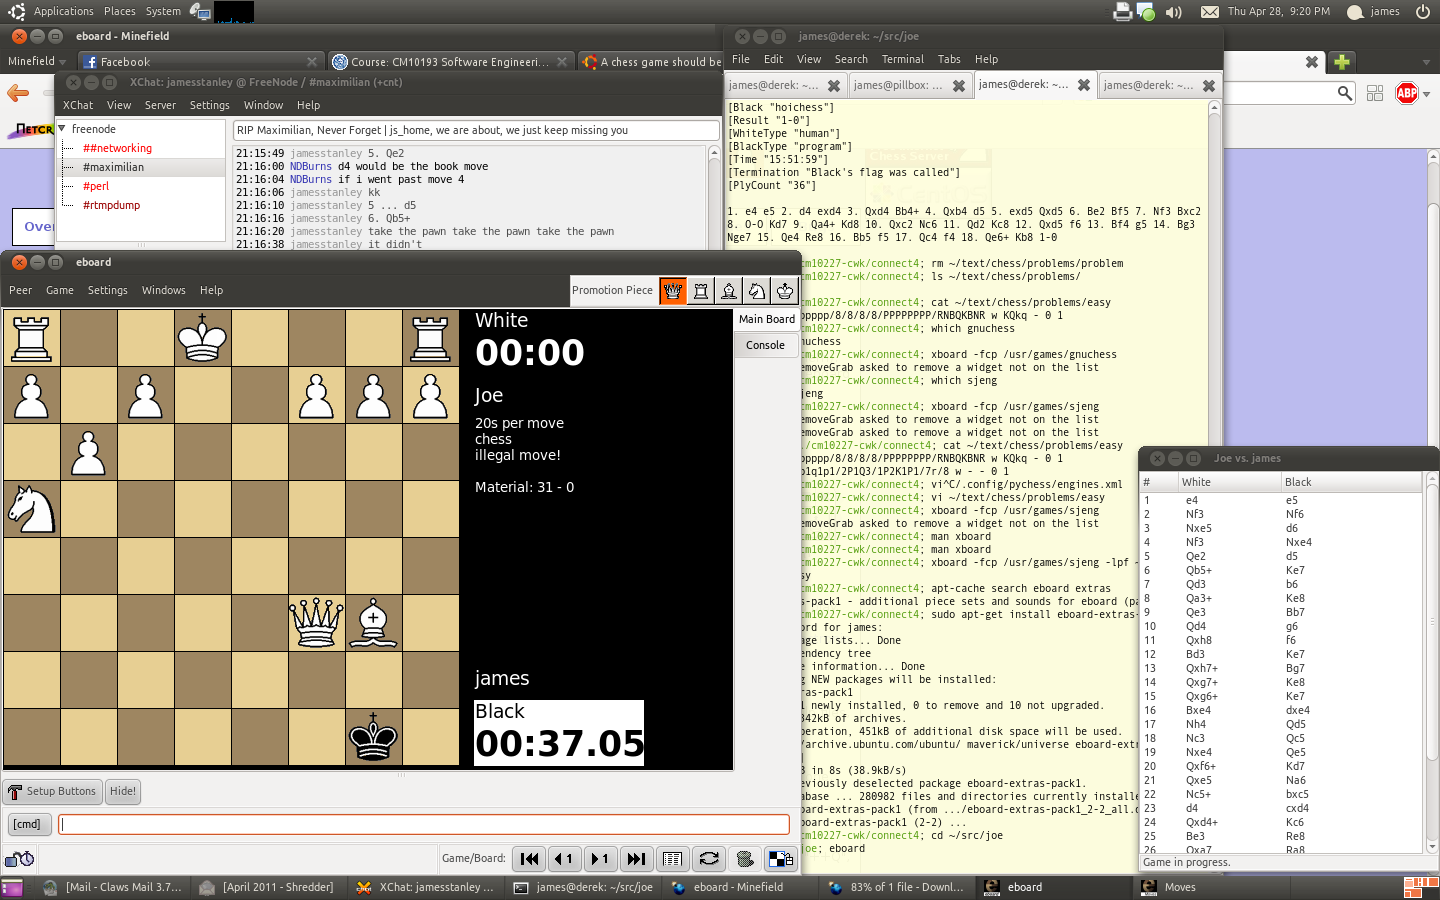The width and height of the screenshot is (1440, 900).
Task: Jump to the first move of the game
Action: coord(530,859)
